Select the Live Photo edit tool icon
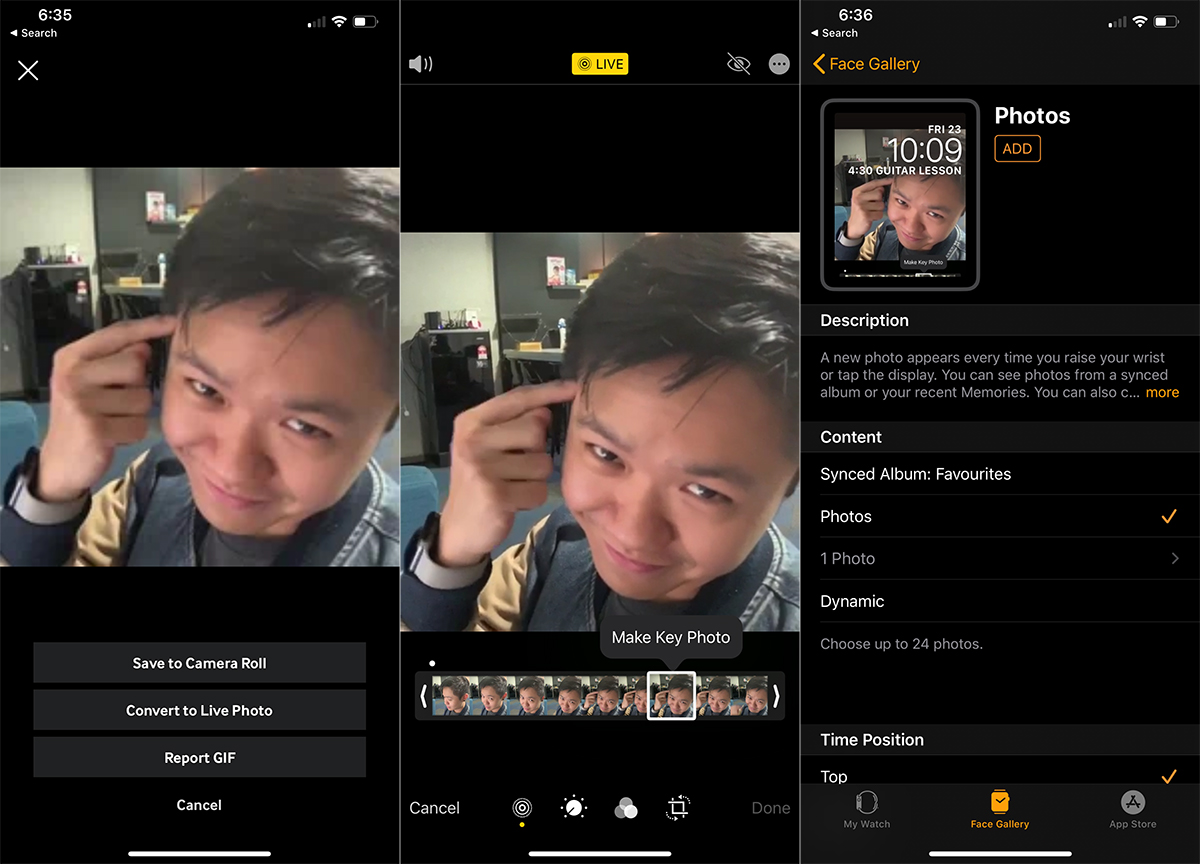The image size is (1200, 864). coord(521,808)
